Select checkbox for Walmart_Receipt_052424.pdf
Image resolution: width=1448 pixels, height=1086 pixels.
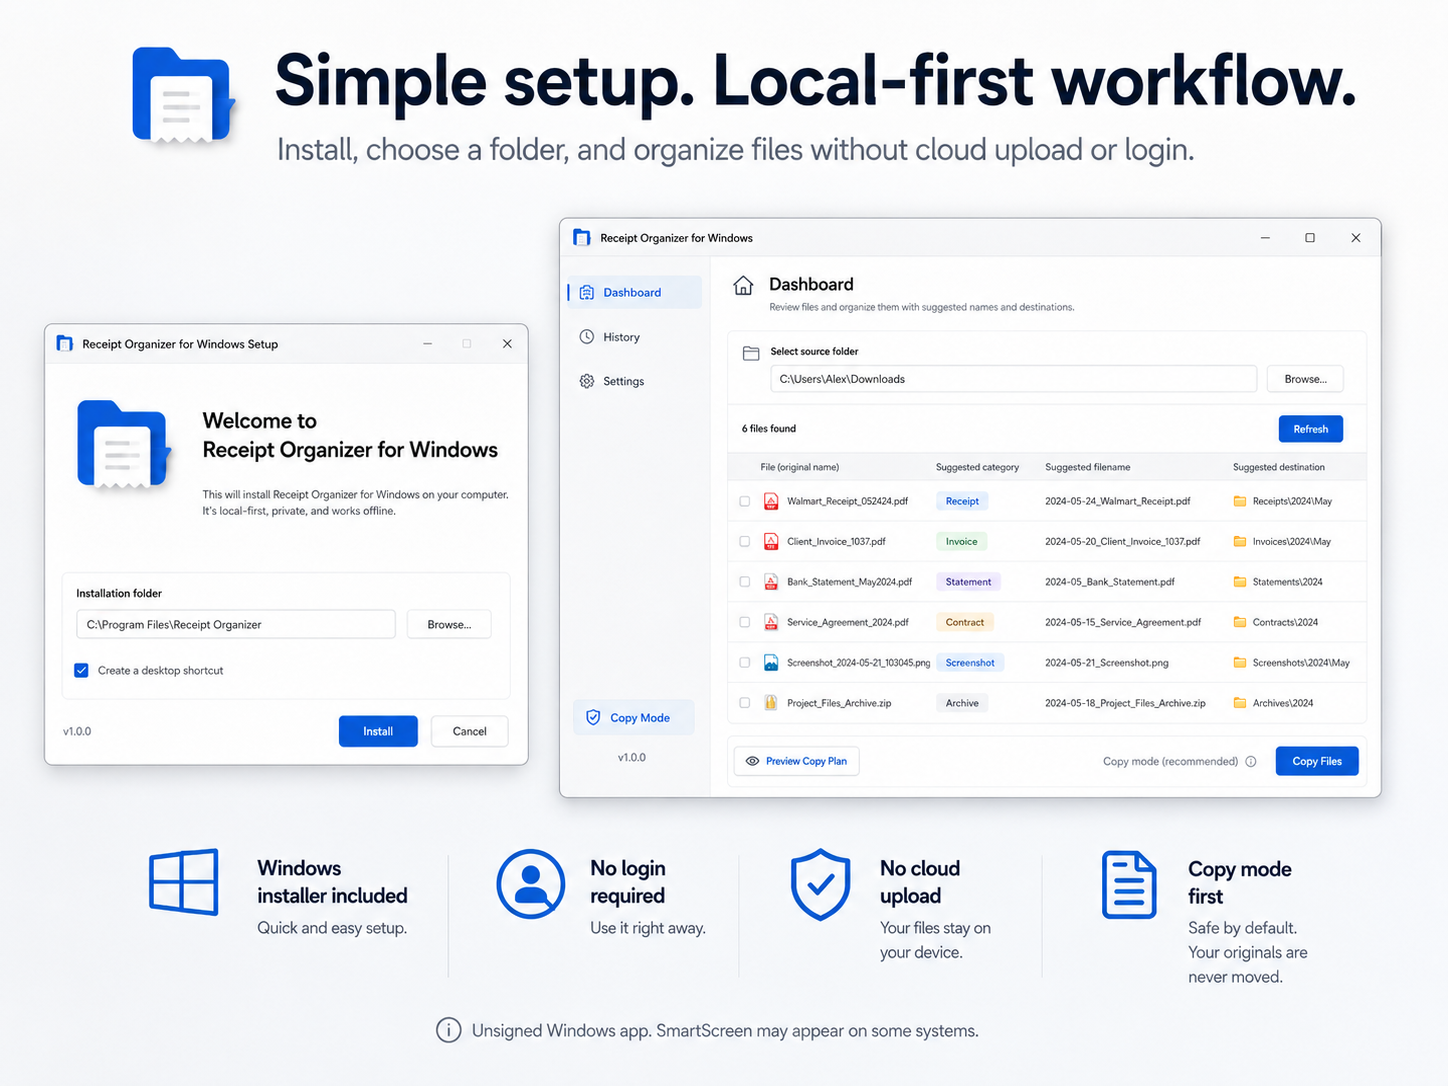[x=744, y=501]
